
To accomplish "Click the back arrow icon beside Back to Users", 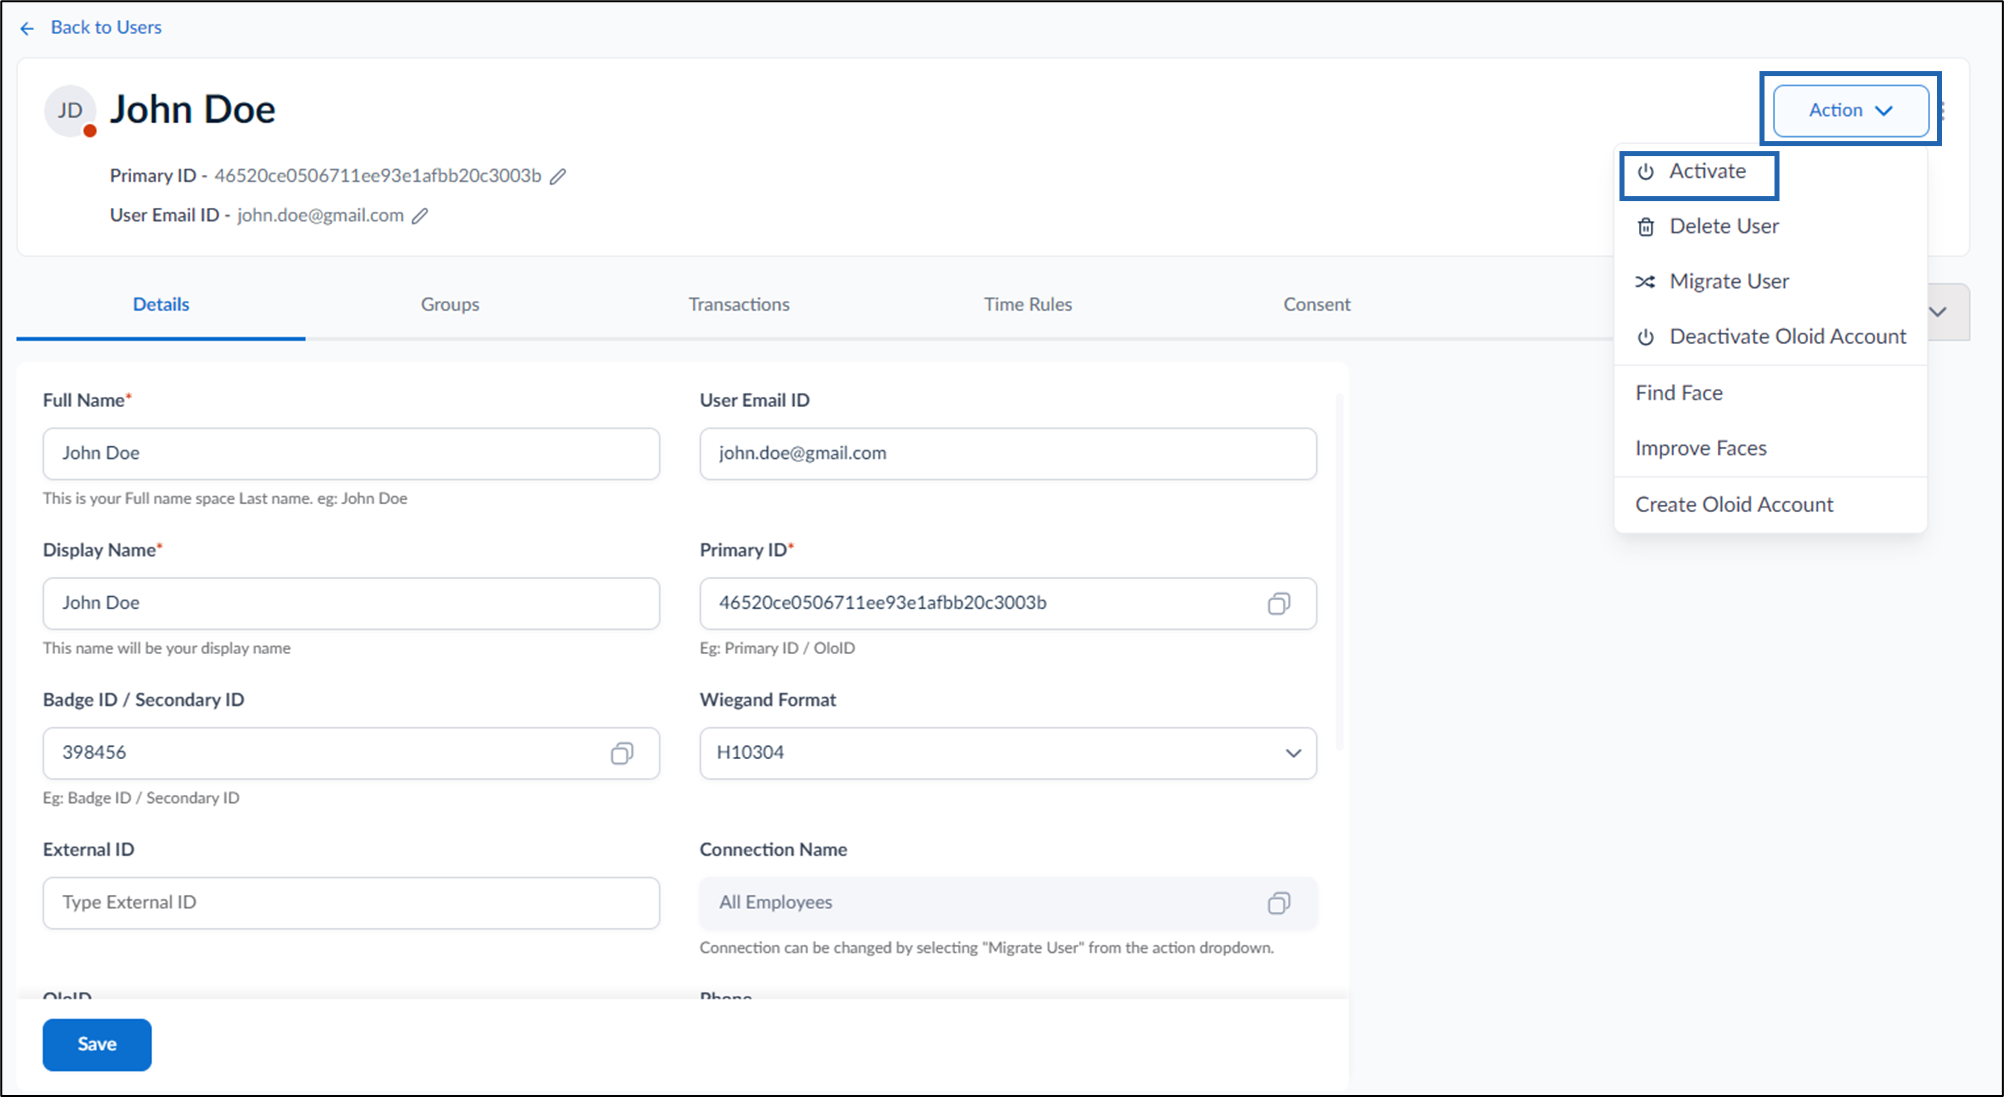I will click(x=27, y=28).
